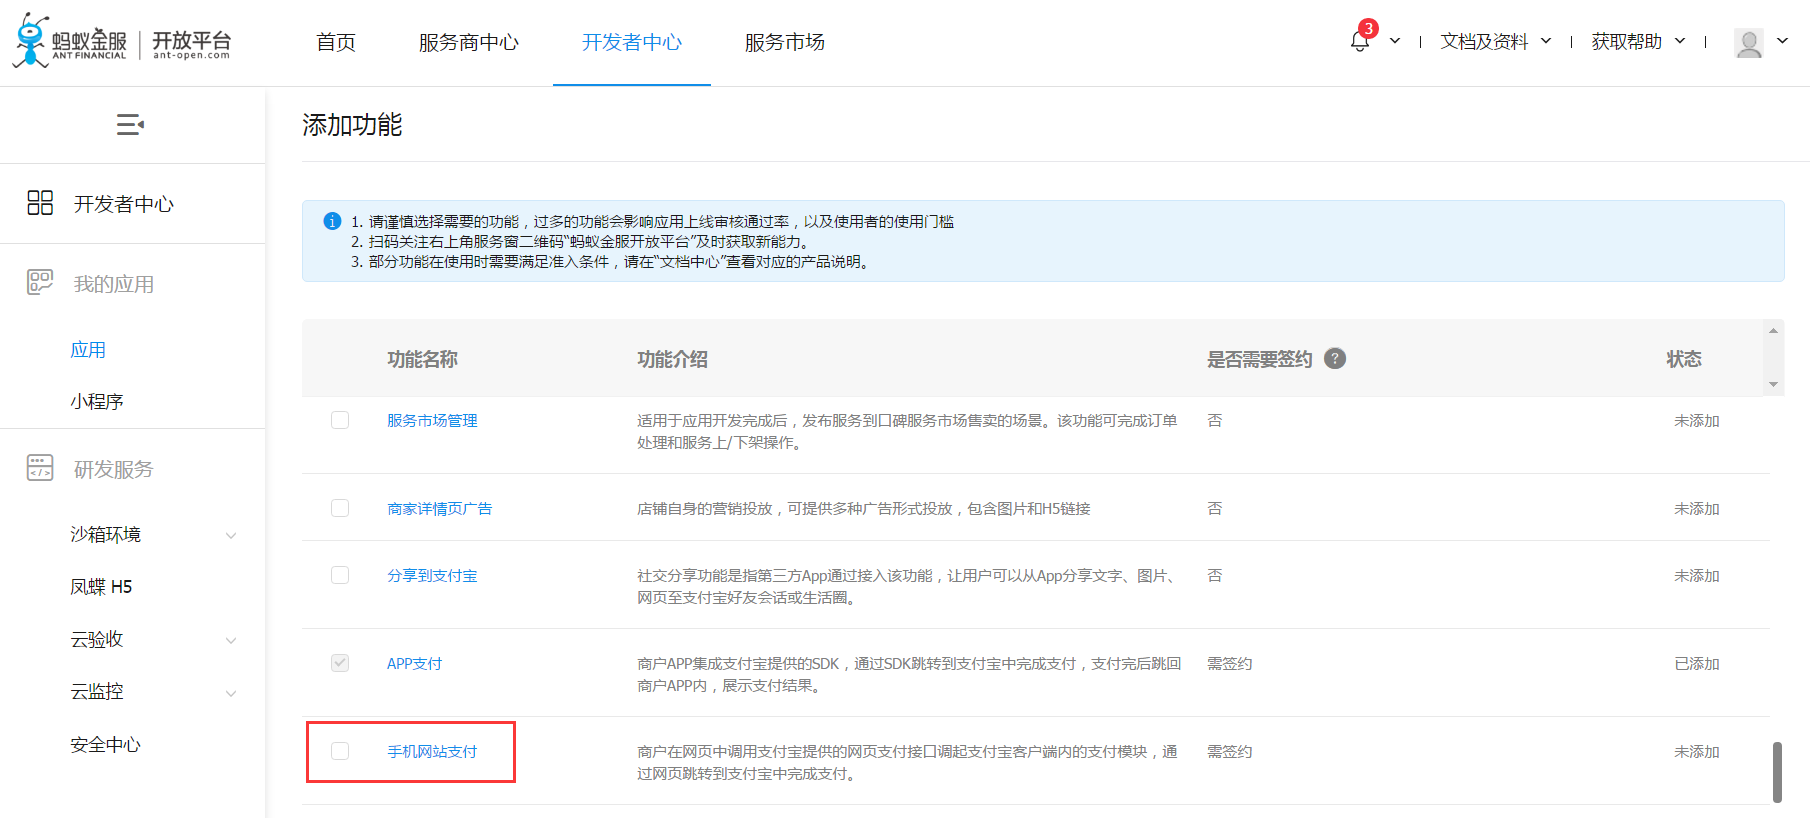1810x818 pixels.
Task: Click the table scroll down arrow
Action: point(1773,384)
